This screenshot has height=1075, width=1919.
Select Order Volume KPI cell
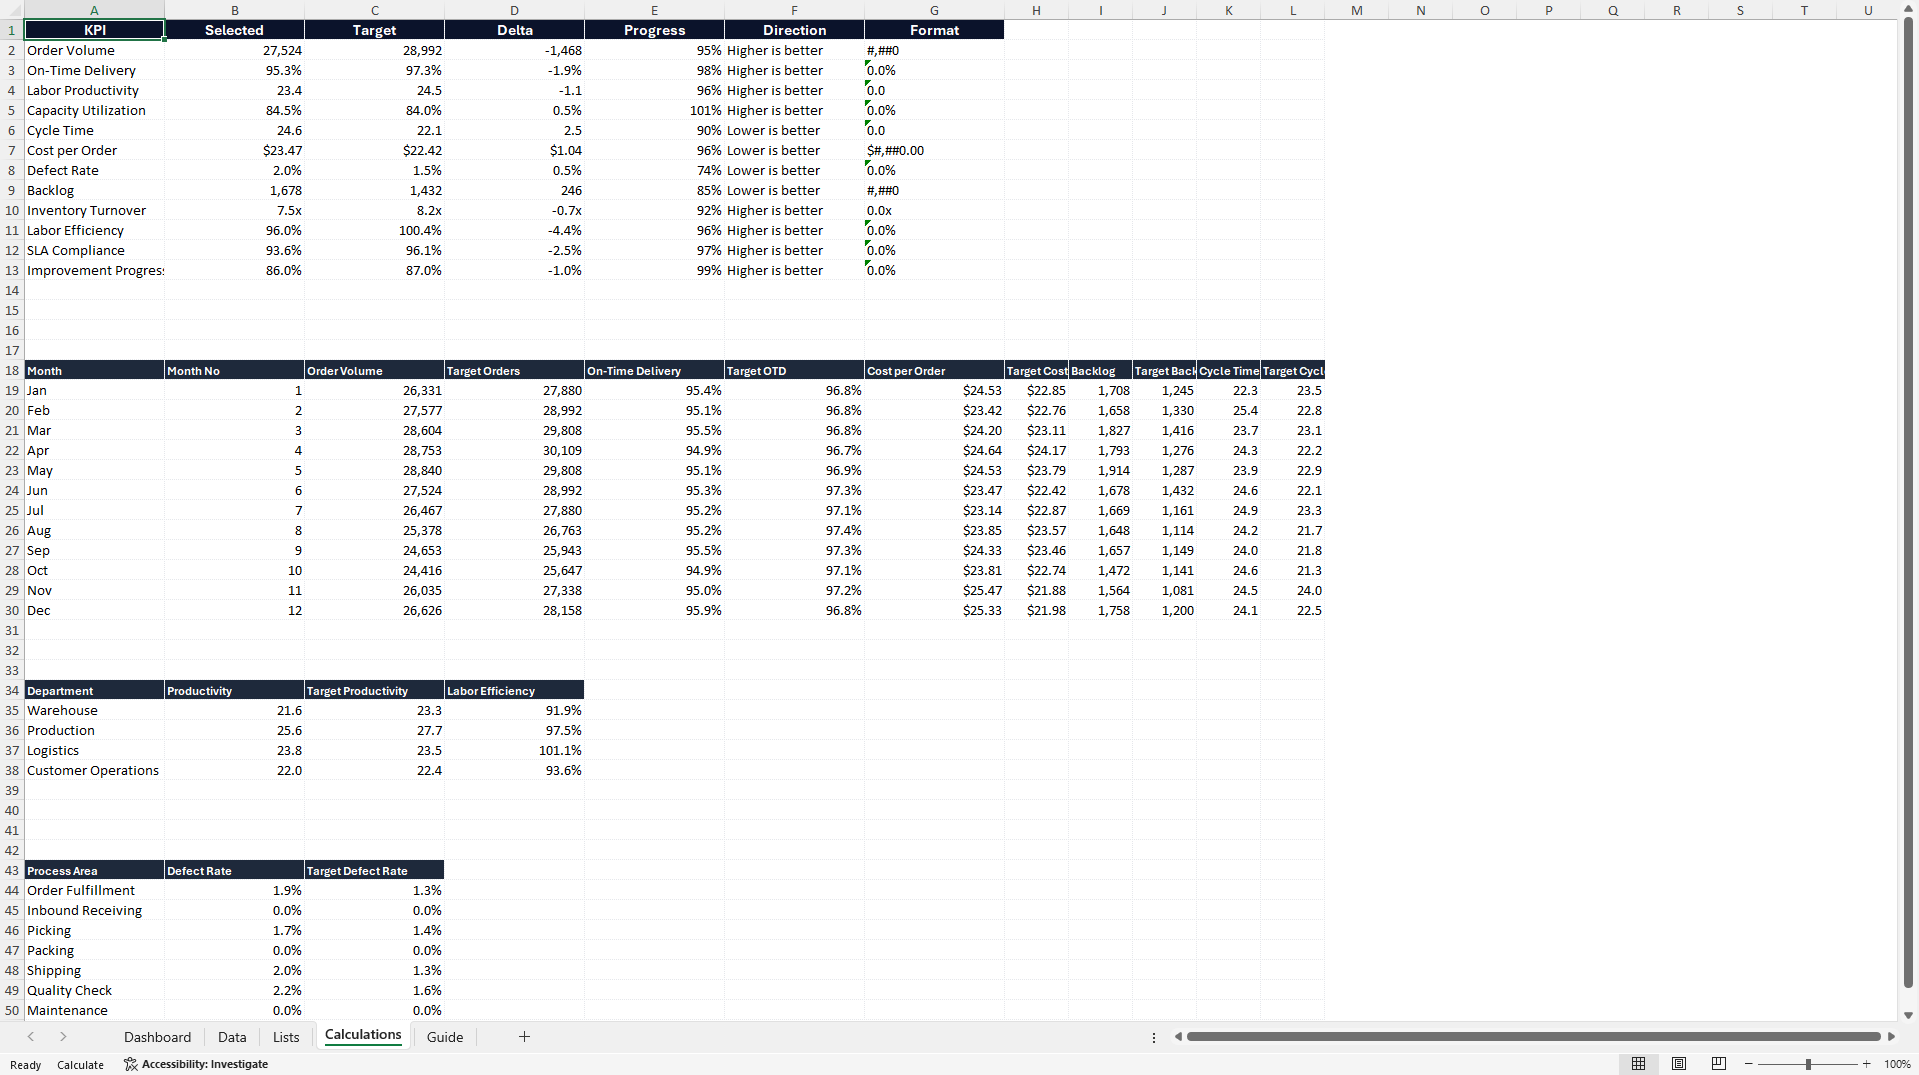pyautogui.click(x=95, y=50)
